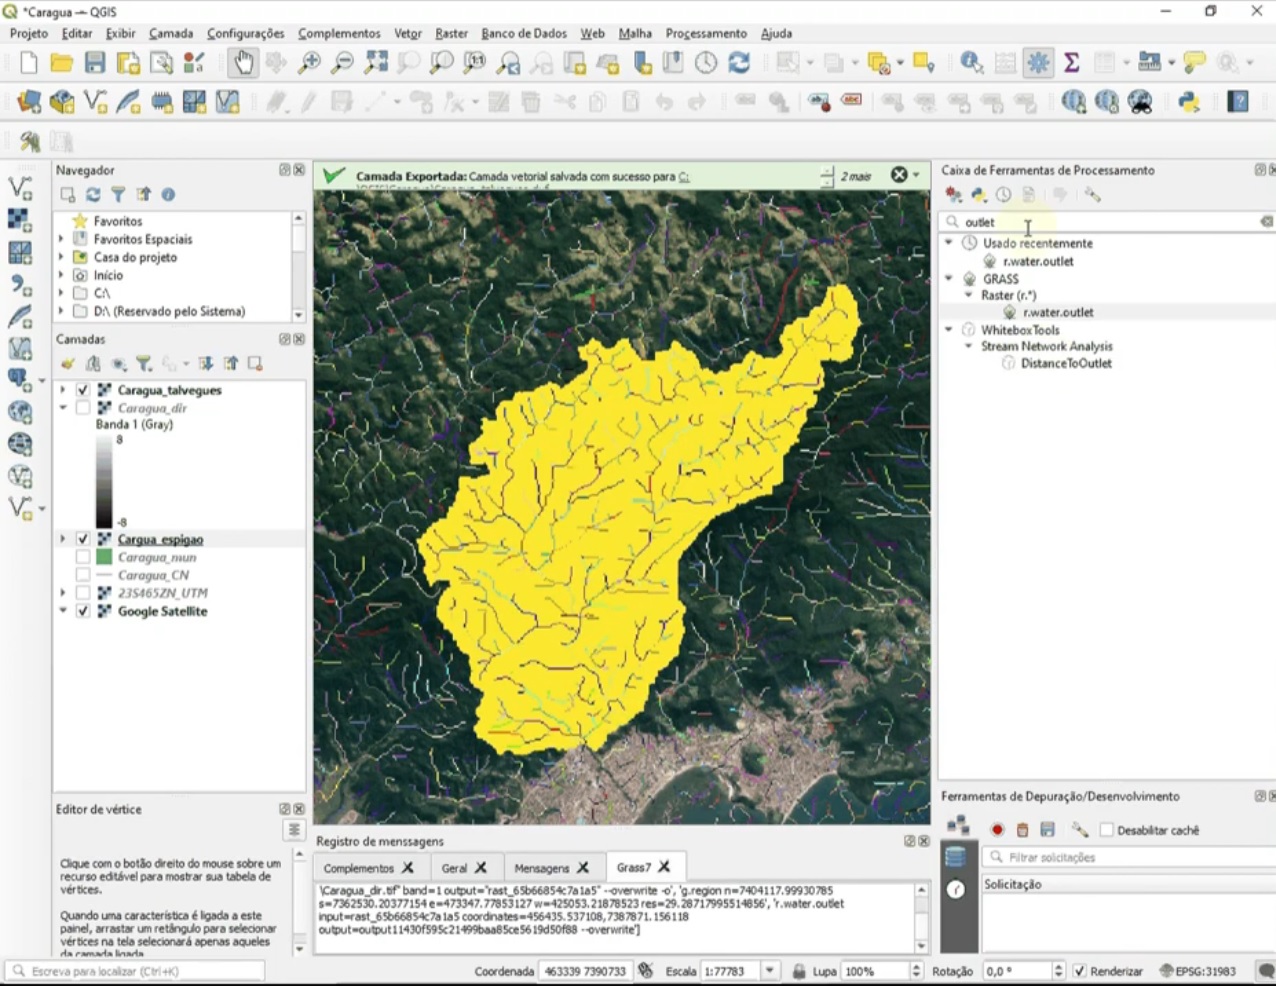Click the EPSG:31983 CRS button

click(1198, 971)
